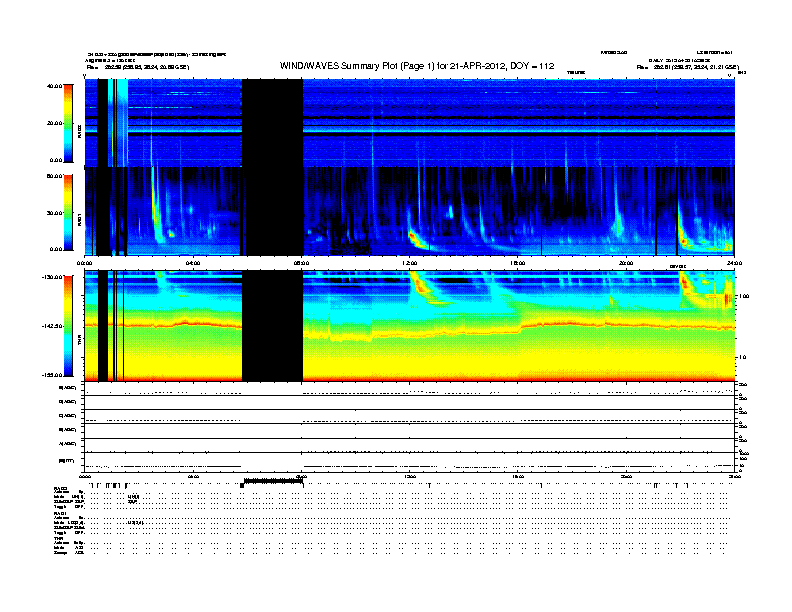
Task: Click the WIND/WAVES Summary Plot title
Action: point(417,66)
